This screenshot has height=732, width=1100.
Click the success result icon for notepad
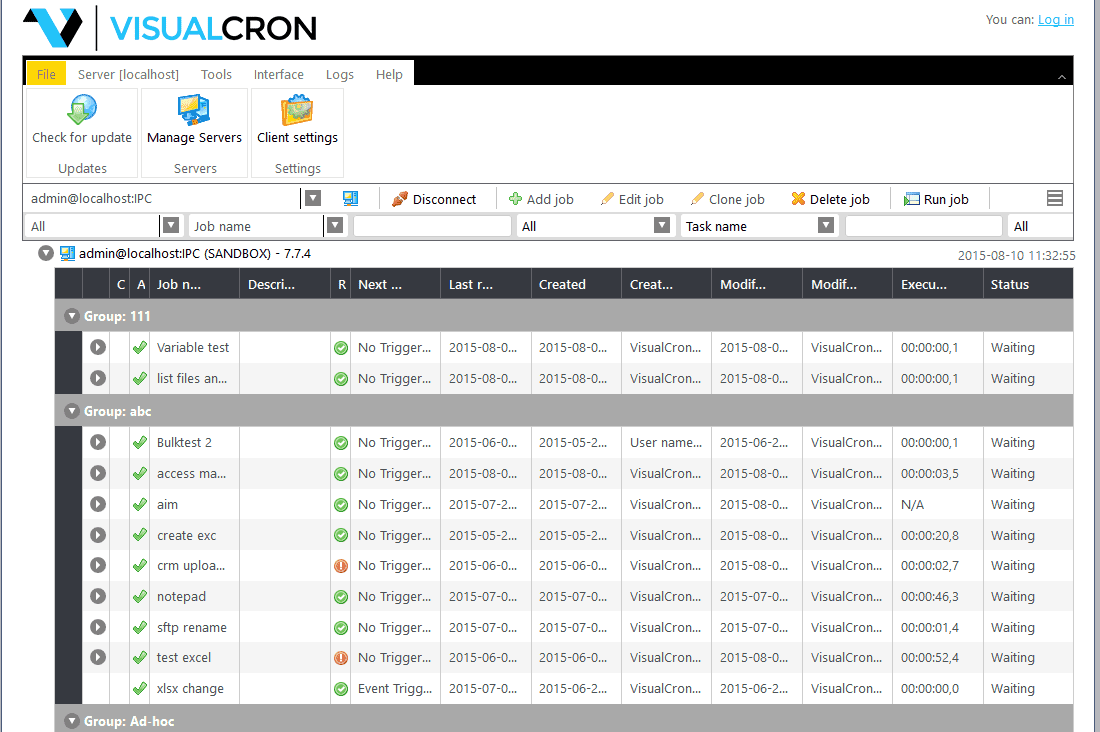pyautogui.click(x=341, y=597)
